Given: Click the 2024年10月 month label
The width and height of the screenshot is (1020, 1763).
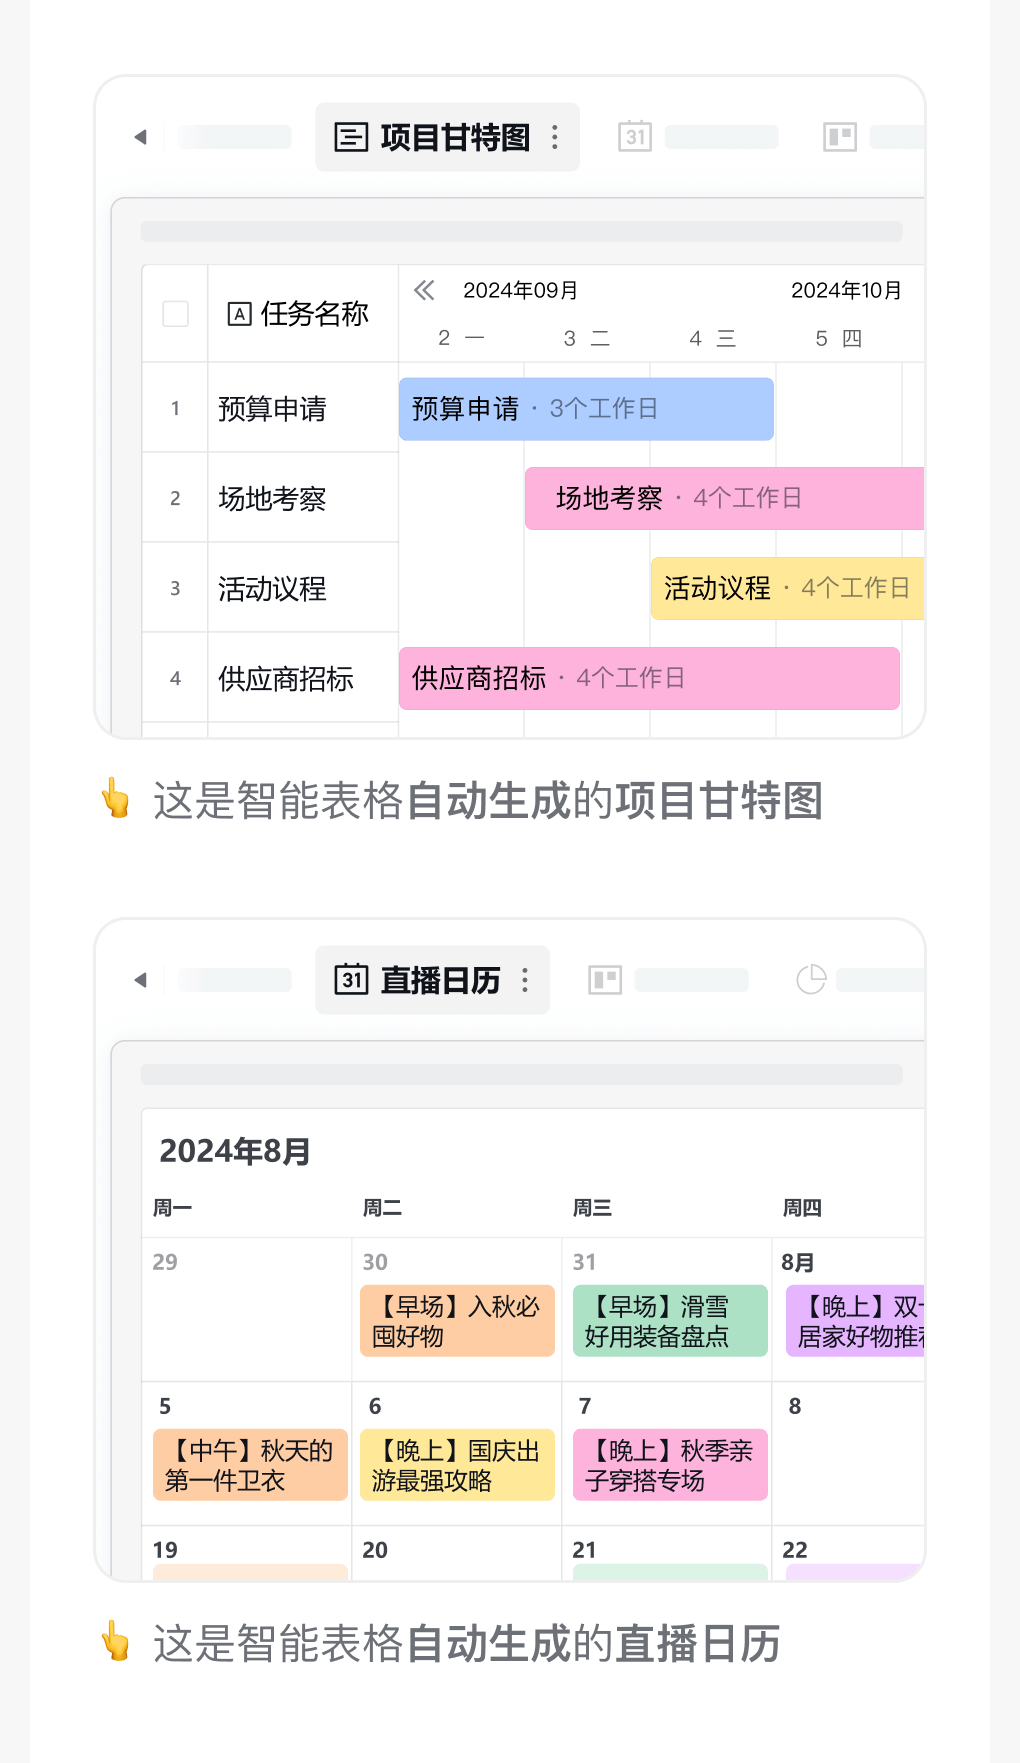Looking at the screenshot, I should click(847, 290).
